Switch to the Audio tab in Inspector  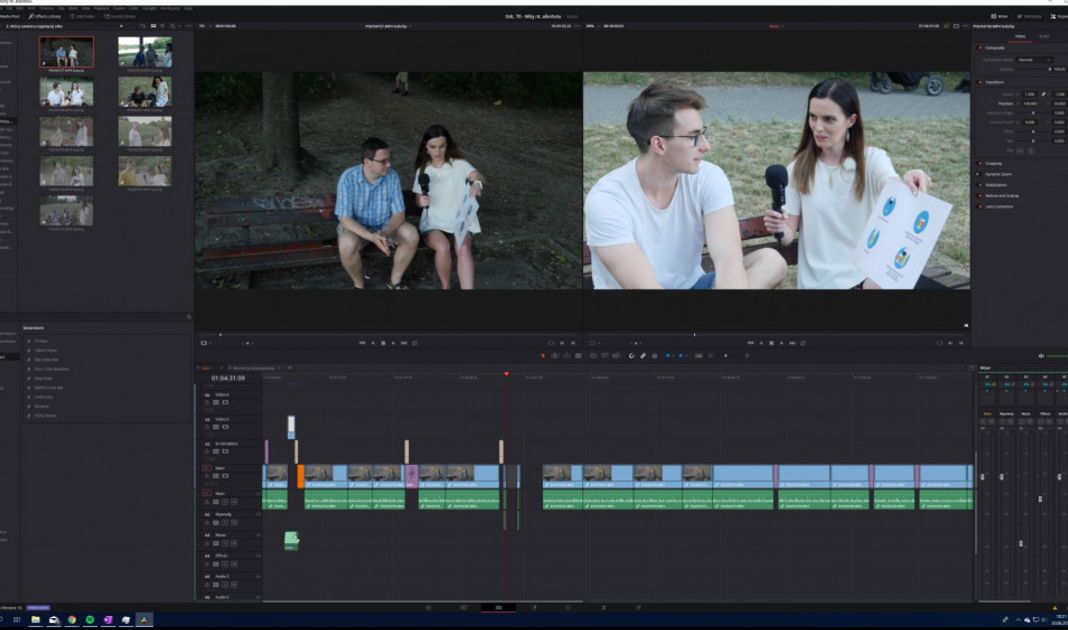coord(1044,36)
